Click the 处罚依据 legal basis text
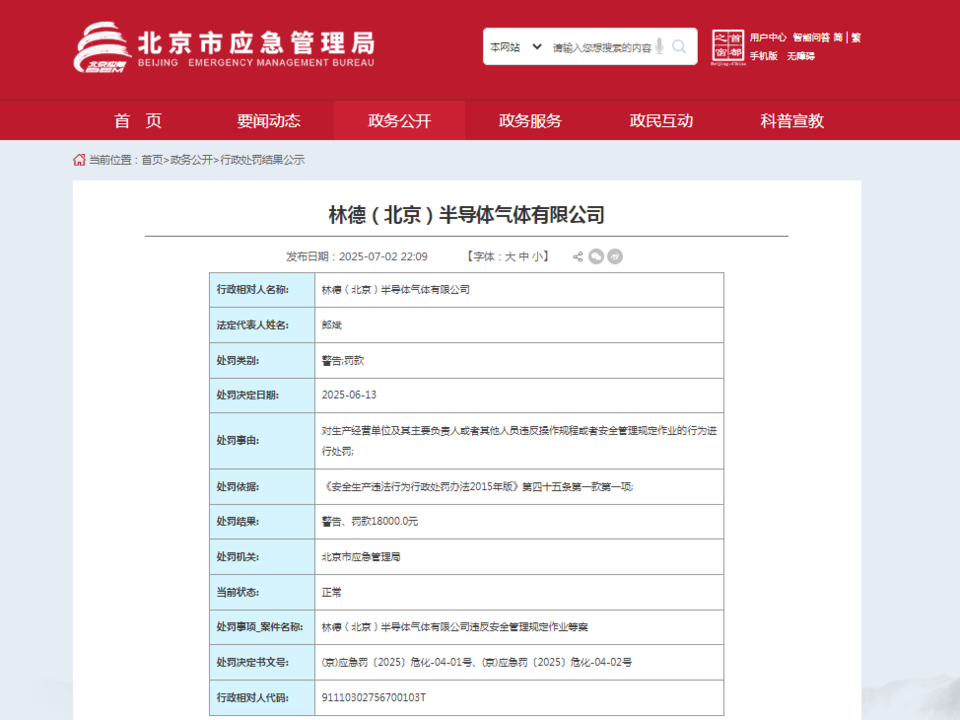Screen dimensions: 960x720 pyautogui.click(x=478, y=487)
